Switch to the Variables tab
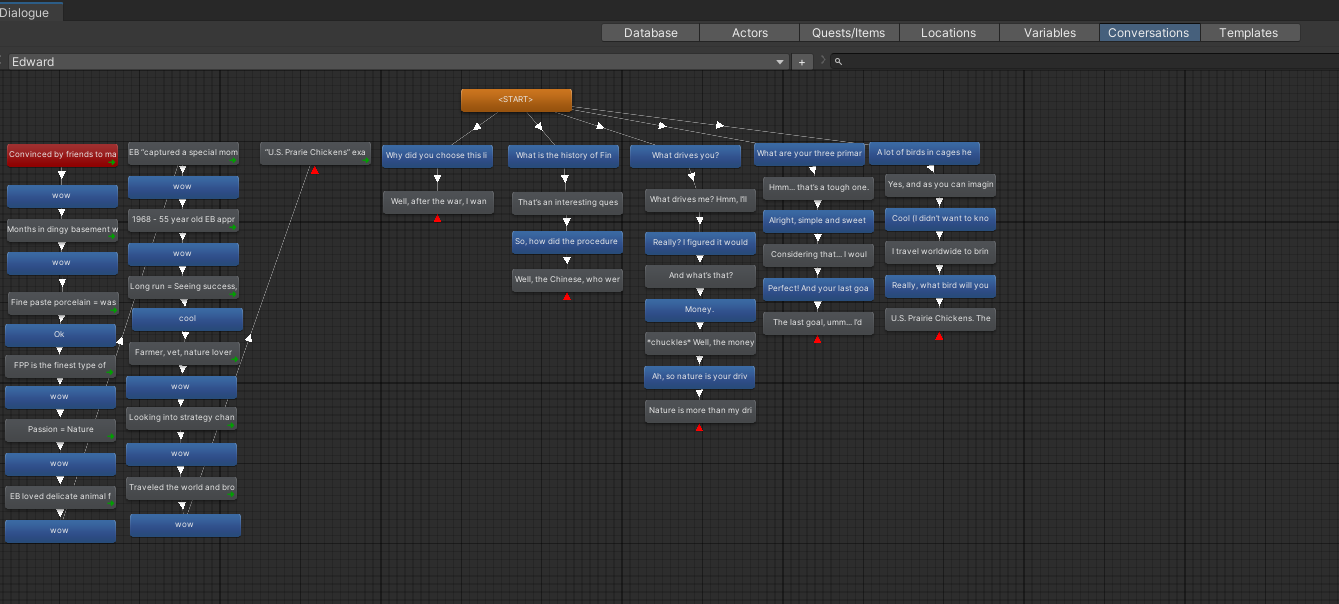This screenshot has width=1339, height=604. [x=1050, y=33]
